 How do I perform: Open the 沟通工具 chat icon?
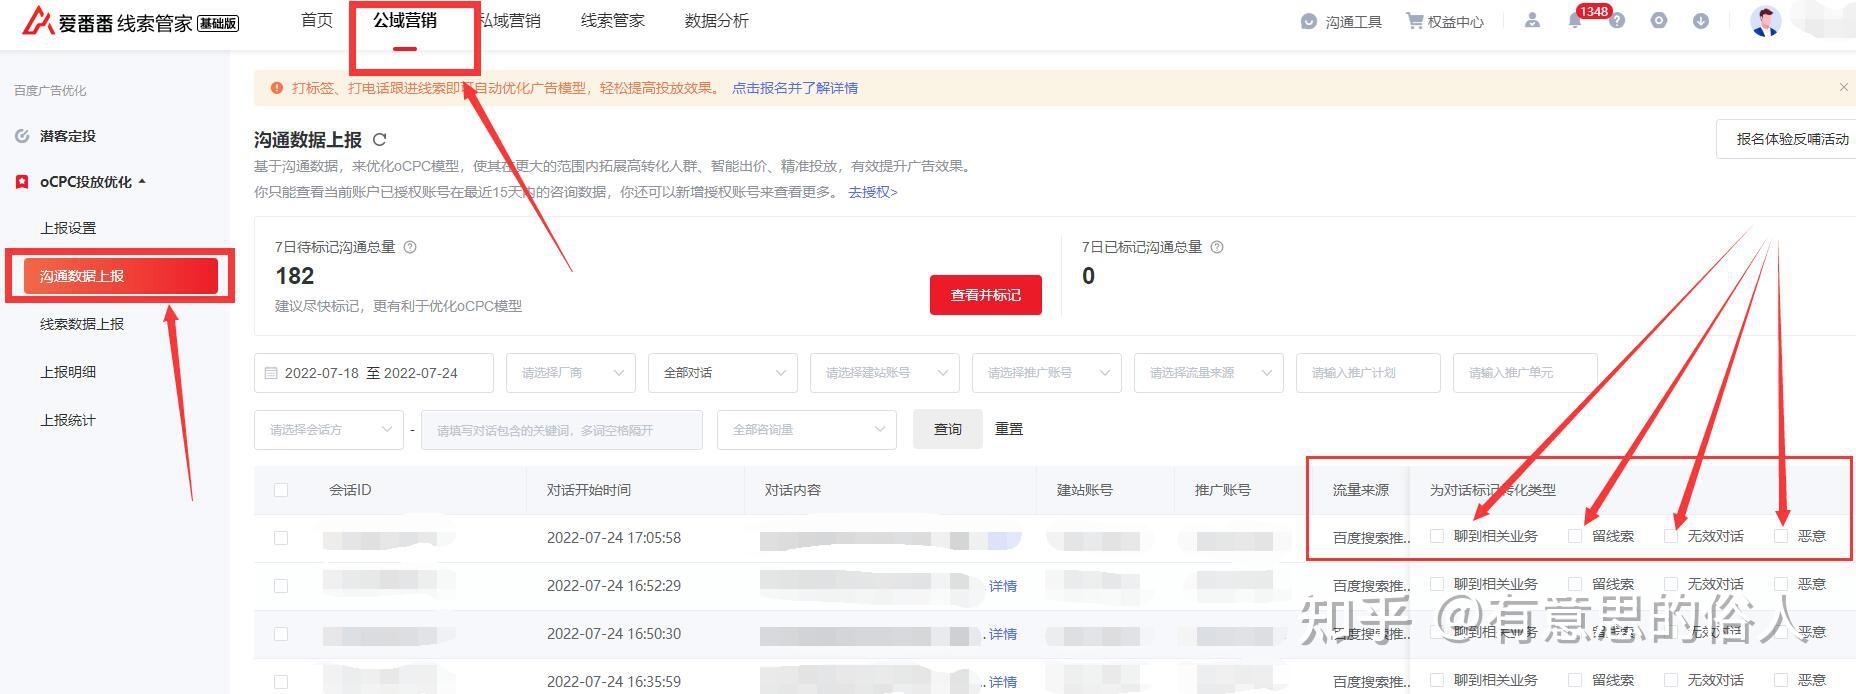point(1308,21)
